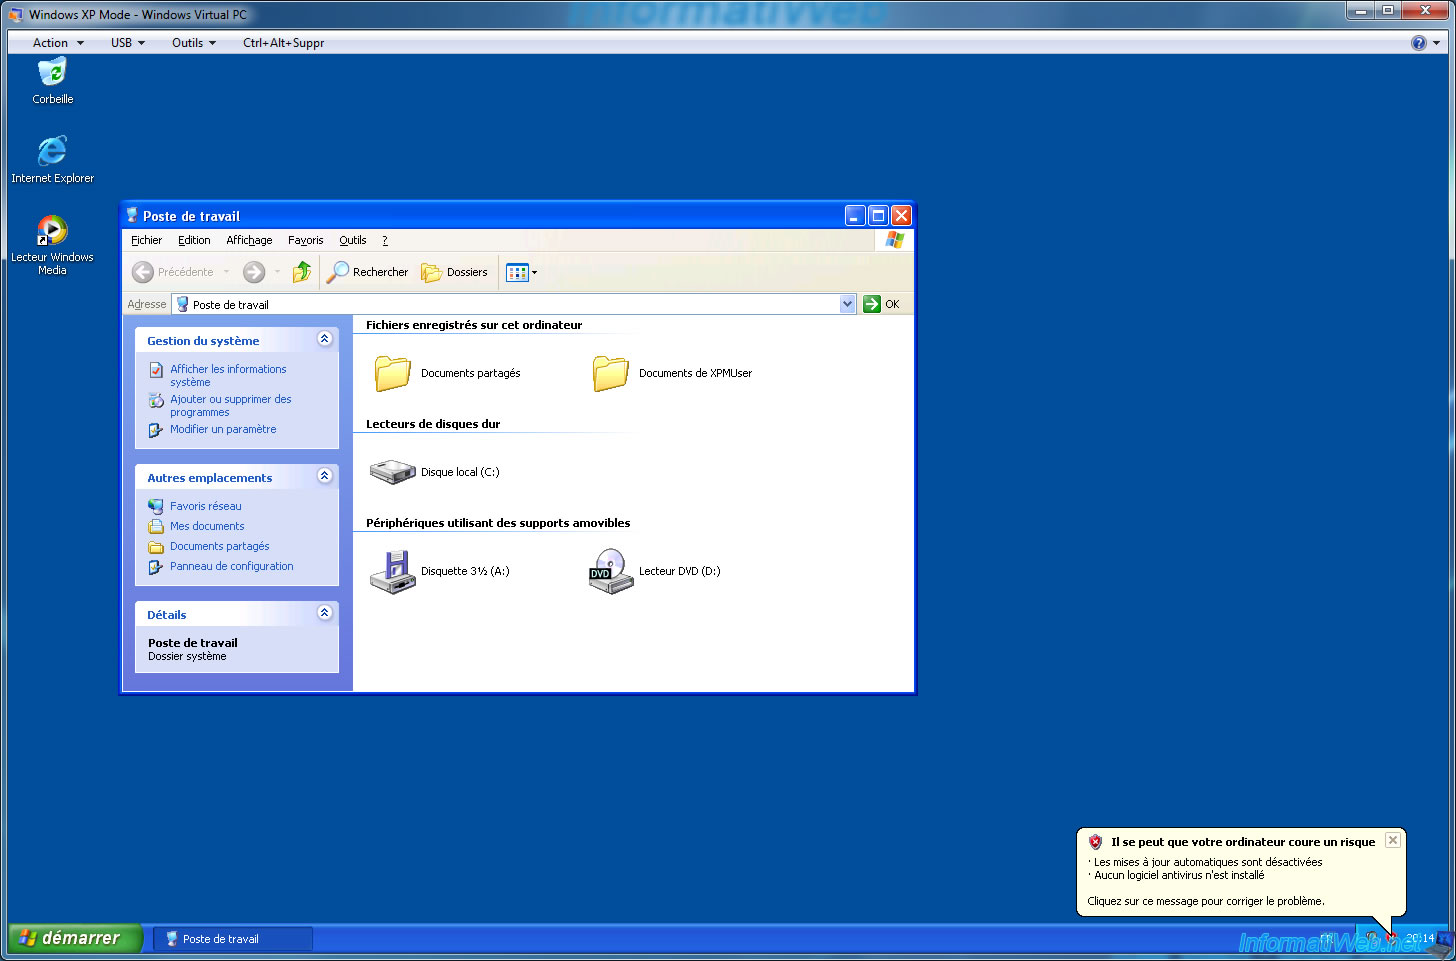Expand the Adresse bar dropdown
This screenshot has height=961, width=1456.
click(x=848, y=304)
